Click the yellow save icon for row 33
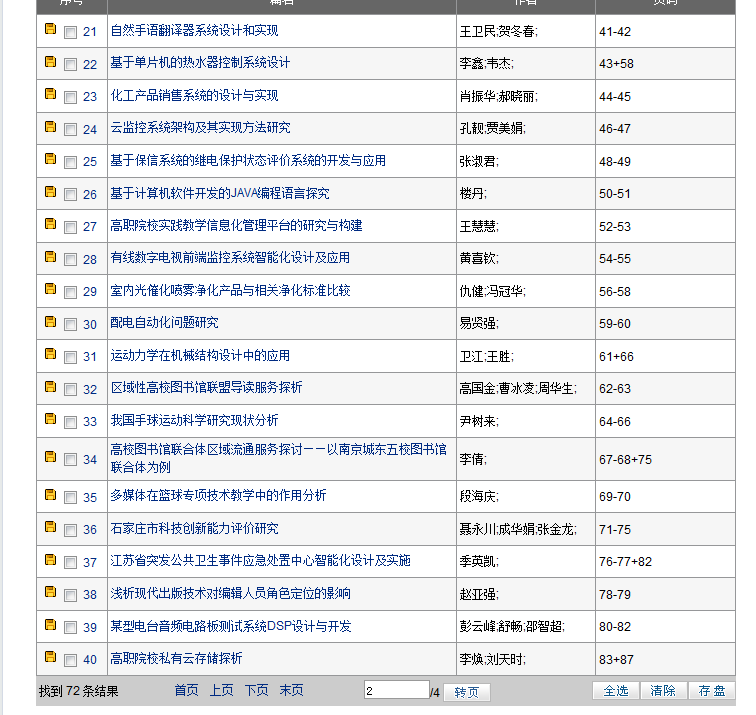756x715 pixels. [x=50, y=419]
